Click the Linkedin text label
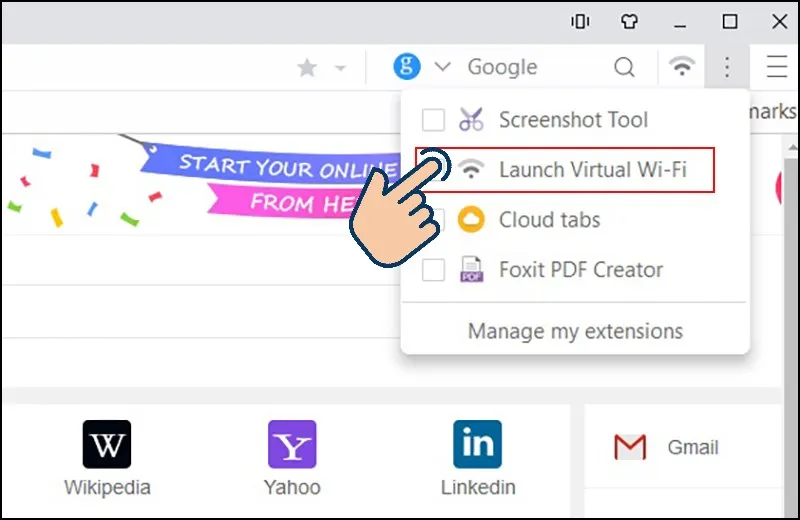 (478, 487)
